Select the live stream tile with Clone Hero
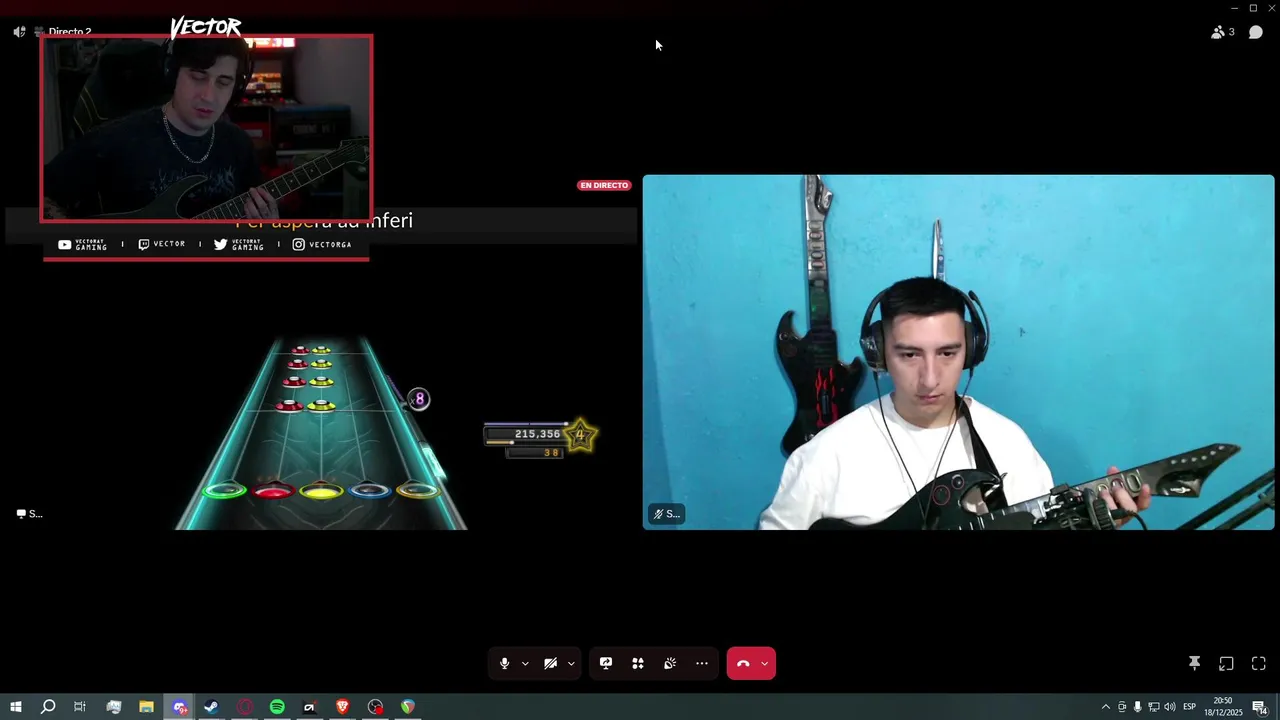The width and height of the screenshot is (1280, 720). click(x=321, y=352)
